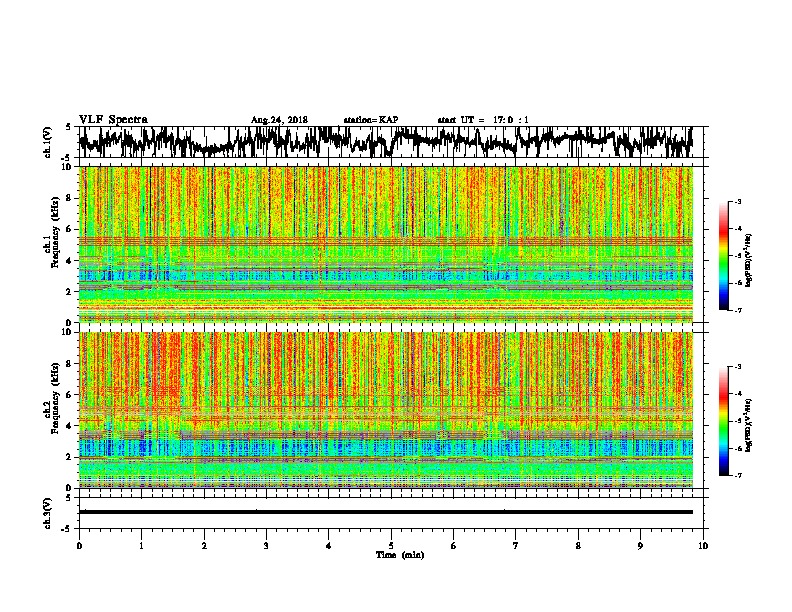Screen dimensions: 792x612
Task: Click the color scale bar beside ch.2 spectrogram
Action: coord(723,421)
